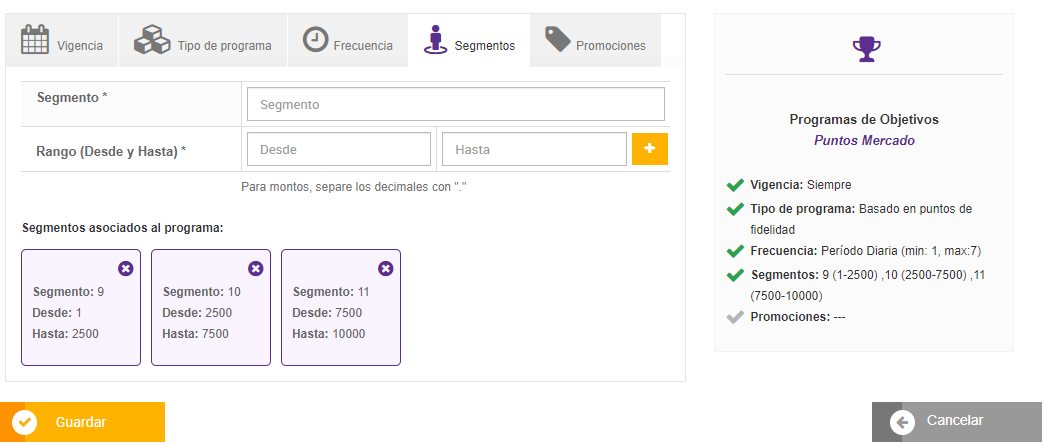Go to the Frecuencia tab

pyautogui.click(x=363, y=45)
